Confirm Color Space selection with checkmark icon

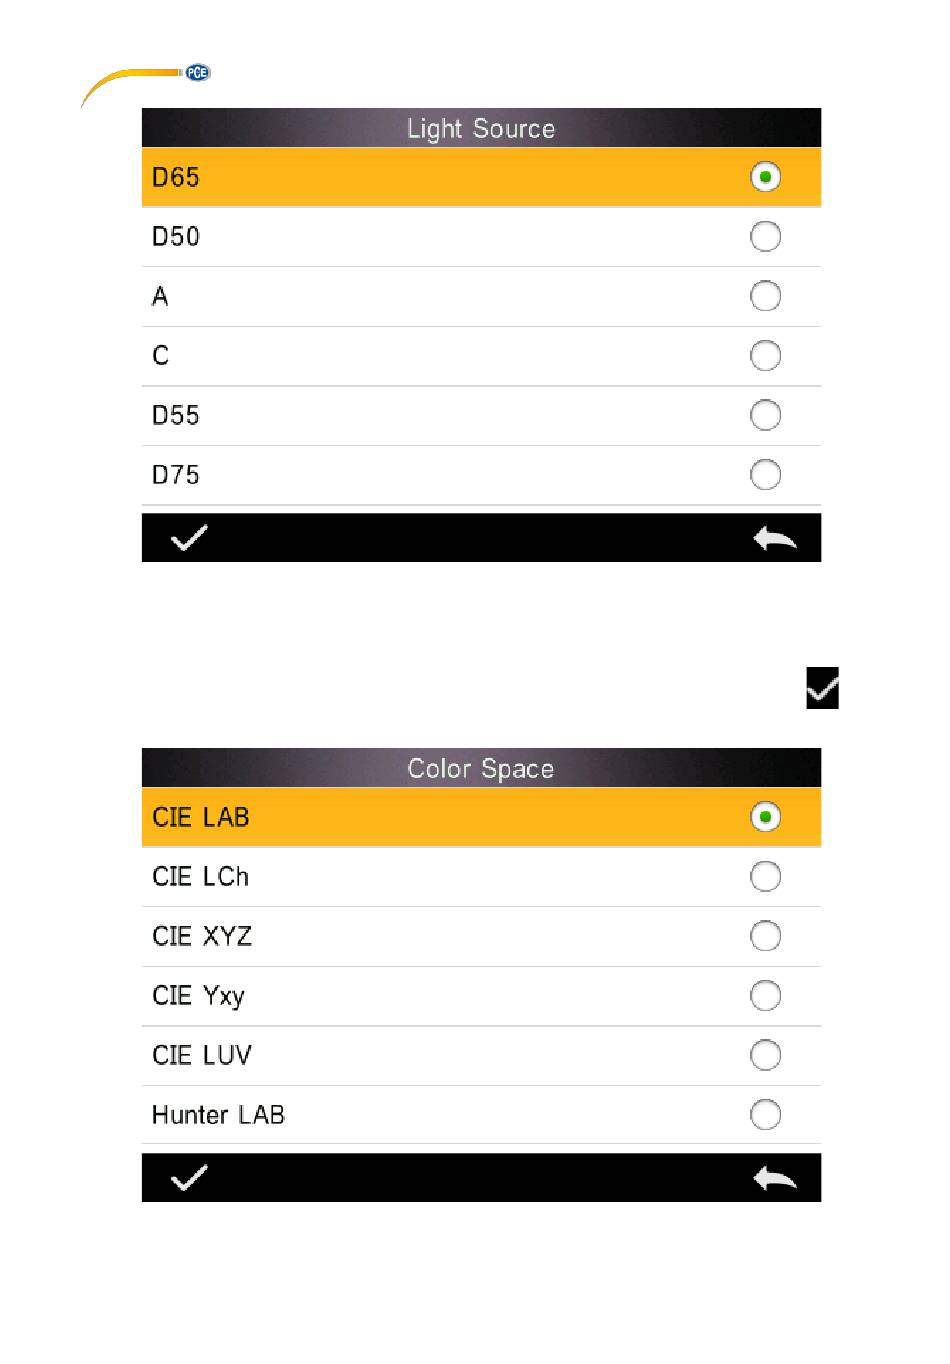click(189, 1178)
